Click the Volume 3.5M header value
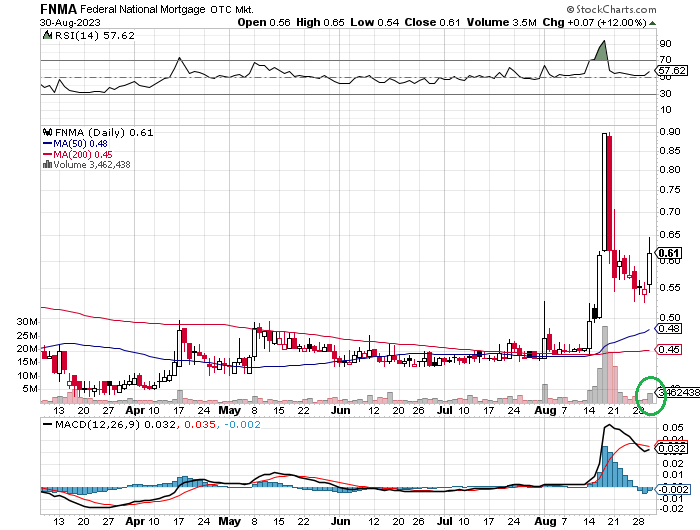700x530 pixels. coord(502,22)
